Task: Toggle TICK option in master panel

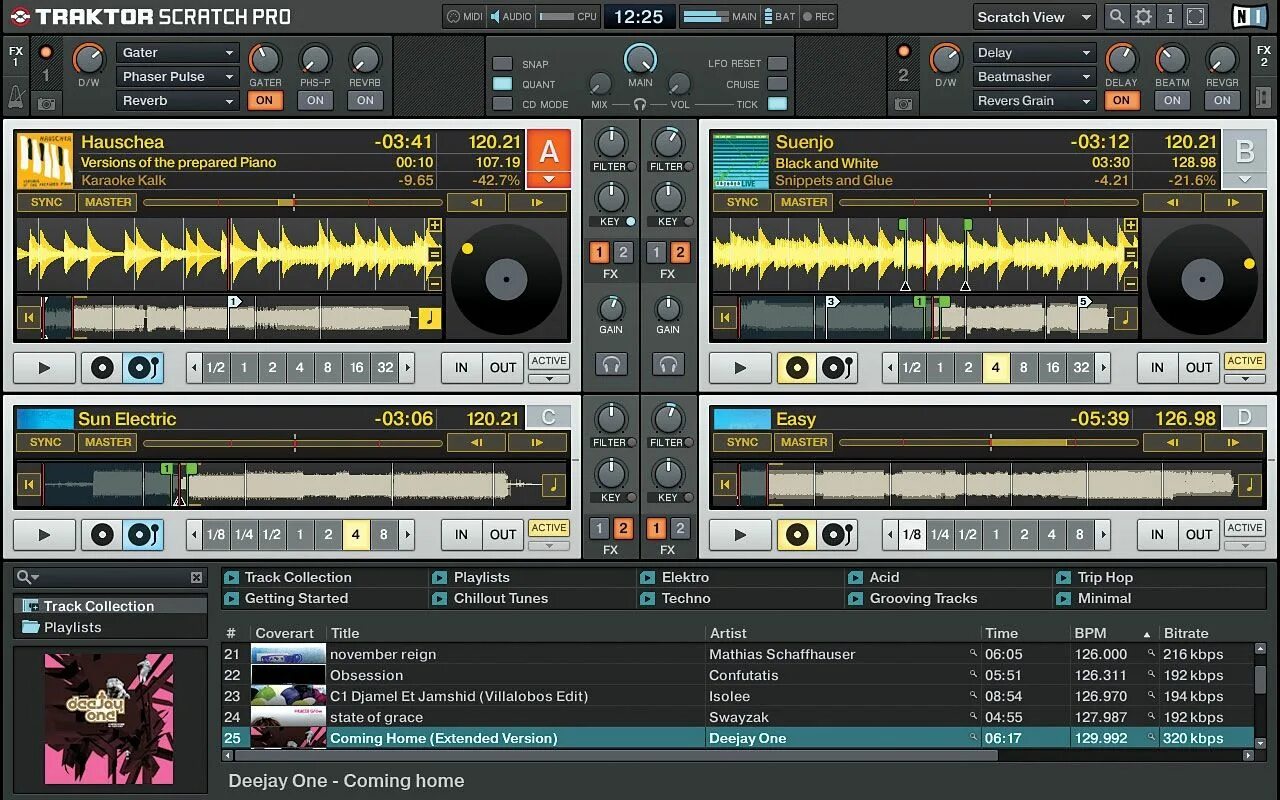Action: (777, 104)
